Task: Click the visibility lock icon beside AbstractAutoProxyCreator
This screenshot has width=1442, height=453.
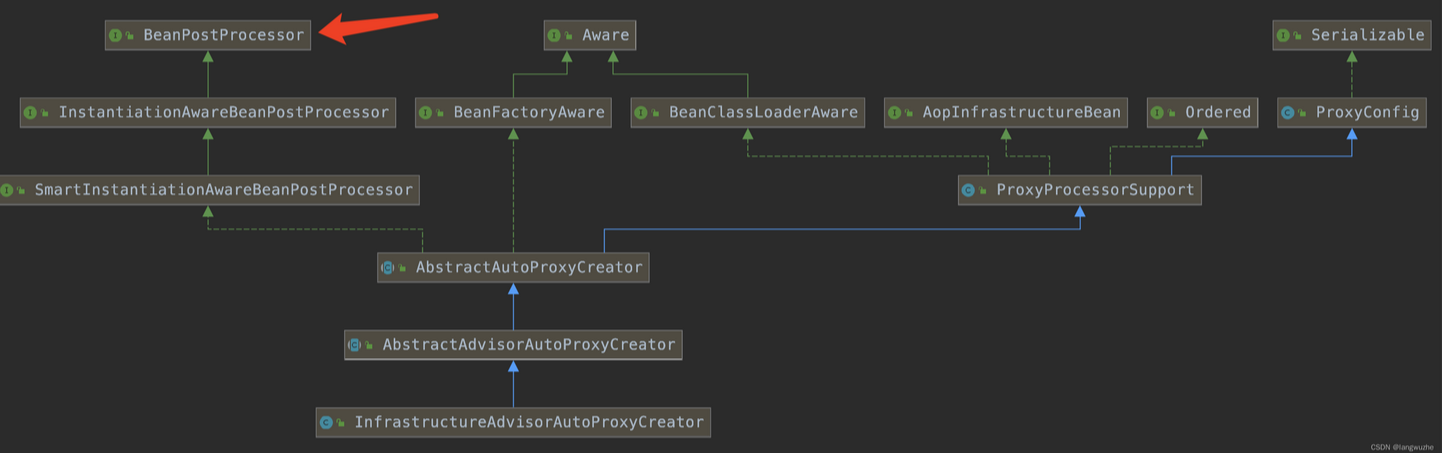Action: (x=403, y=268)
